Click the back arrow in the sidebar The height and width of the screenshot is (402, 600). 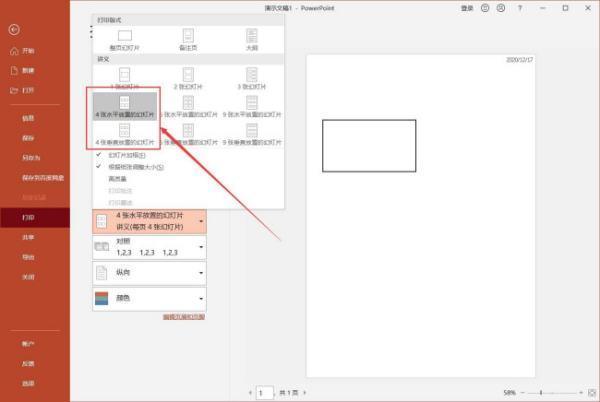(x=13, y=30)
